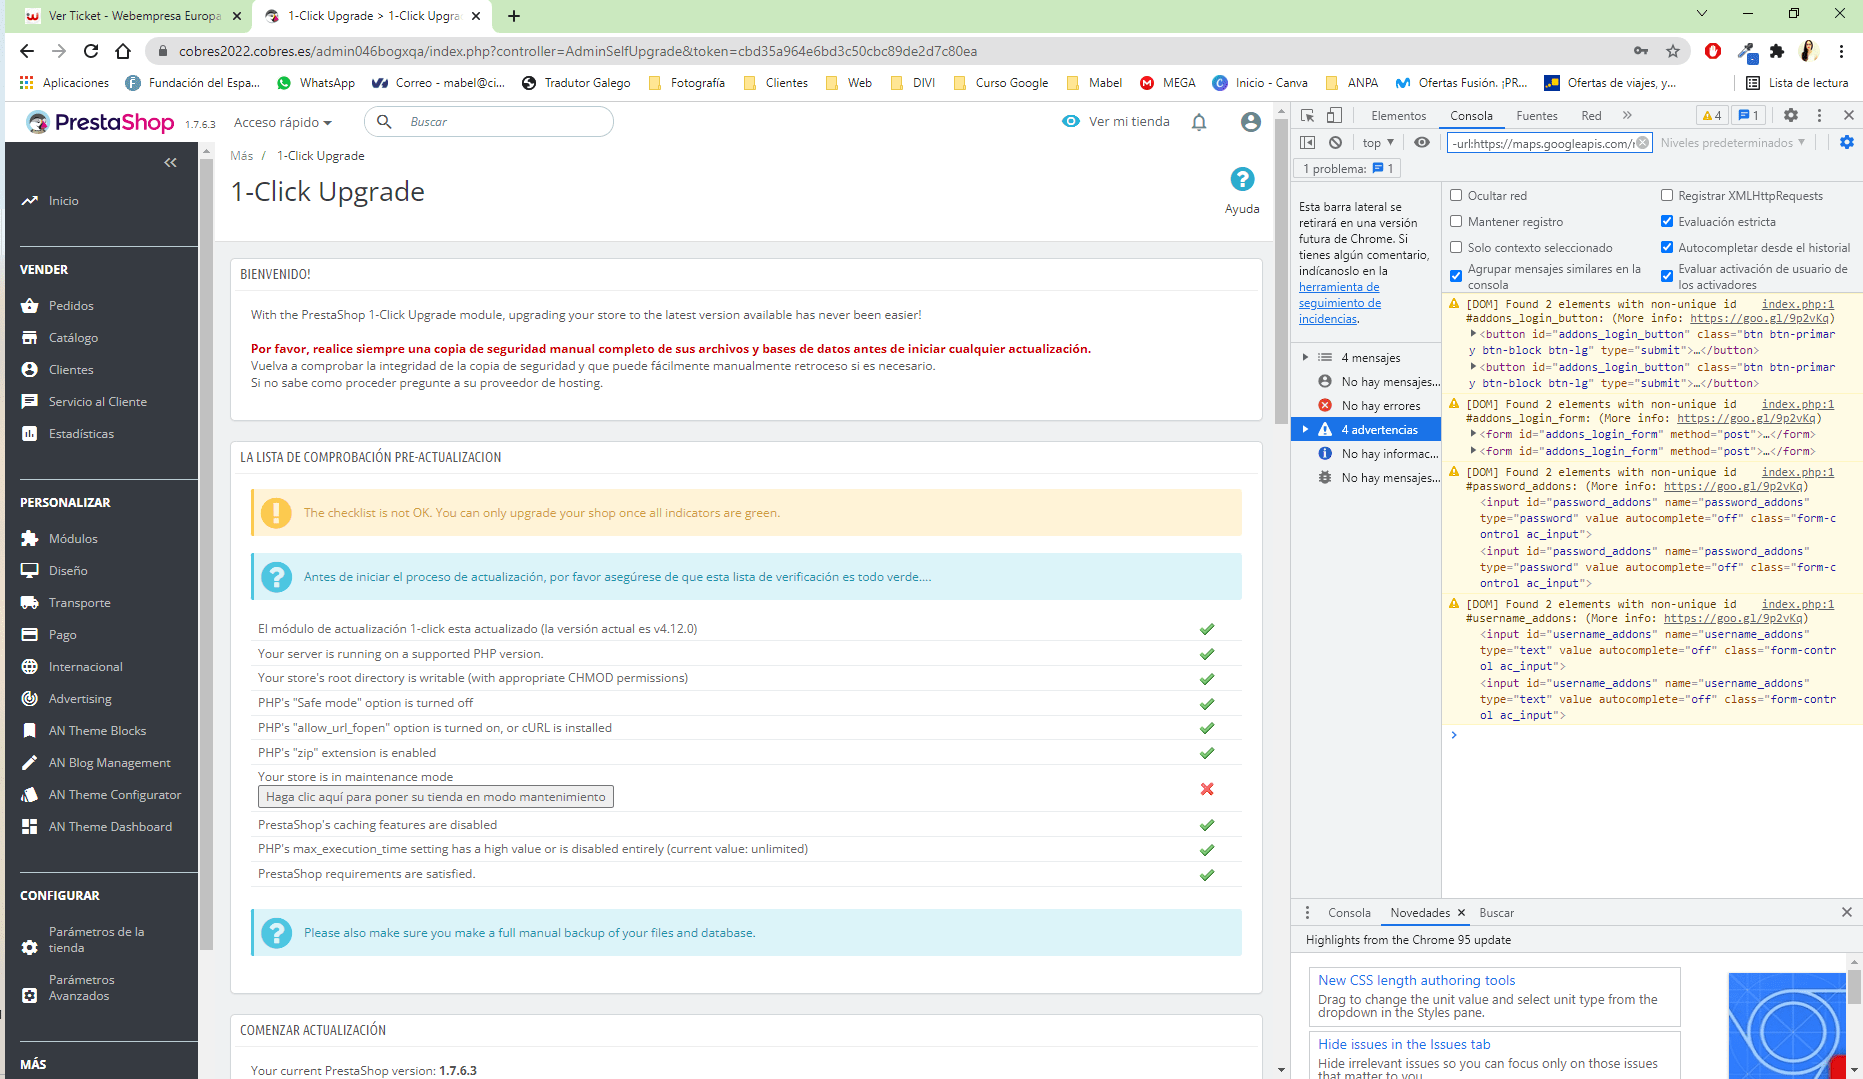The width and height of the screenshot is (1863, 1079).
Task: Clear the console output
Action: tap(1335, 143)
